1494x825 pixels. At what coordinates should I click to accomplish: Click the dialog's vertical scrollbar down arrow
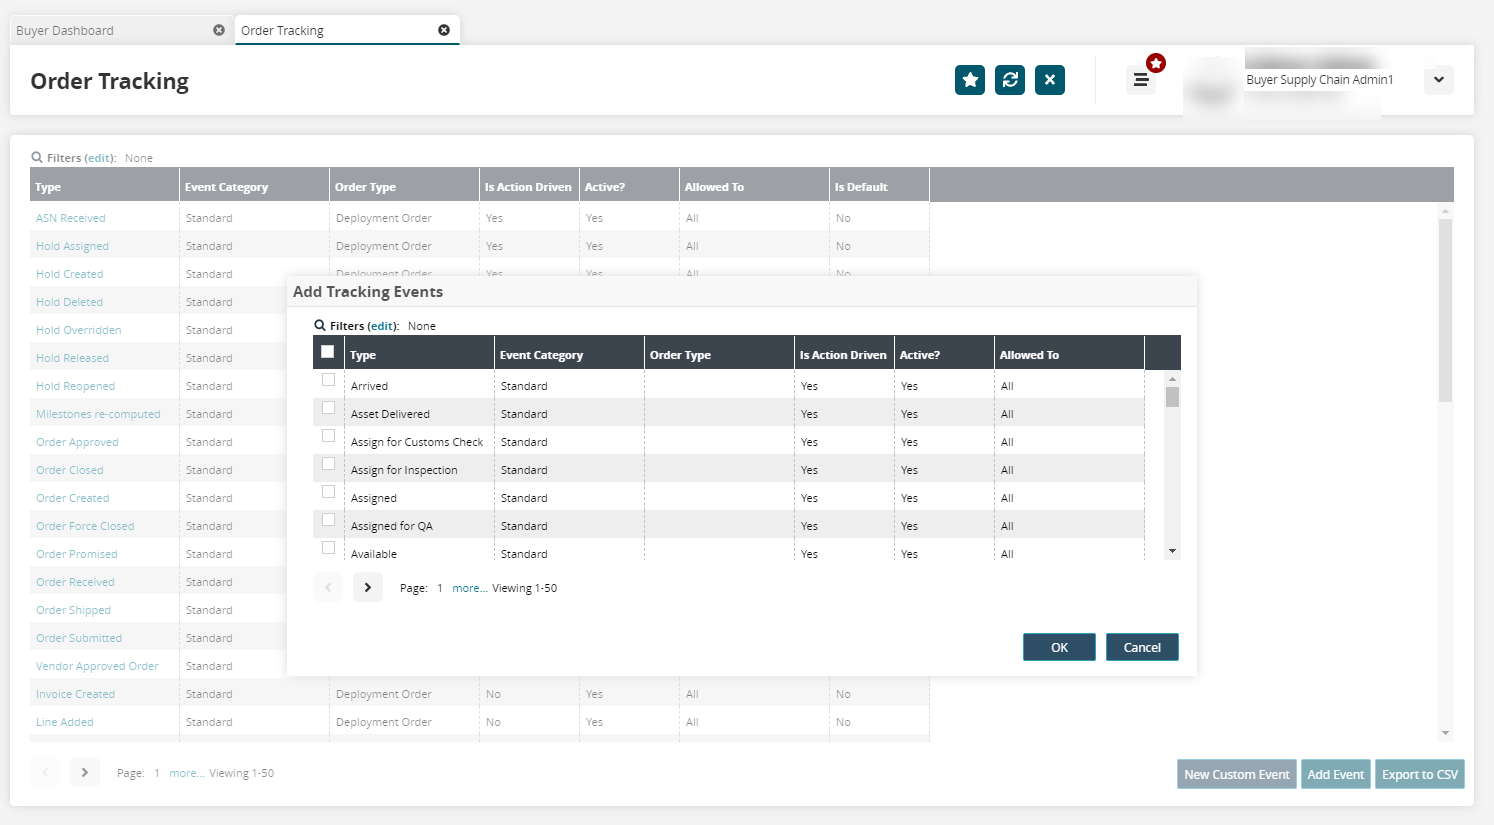click(x=1172, y=551)
